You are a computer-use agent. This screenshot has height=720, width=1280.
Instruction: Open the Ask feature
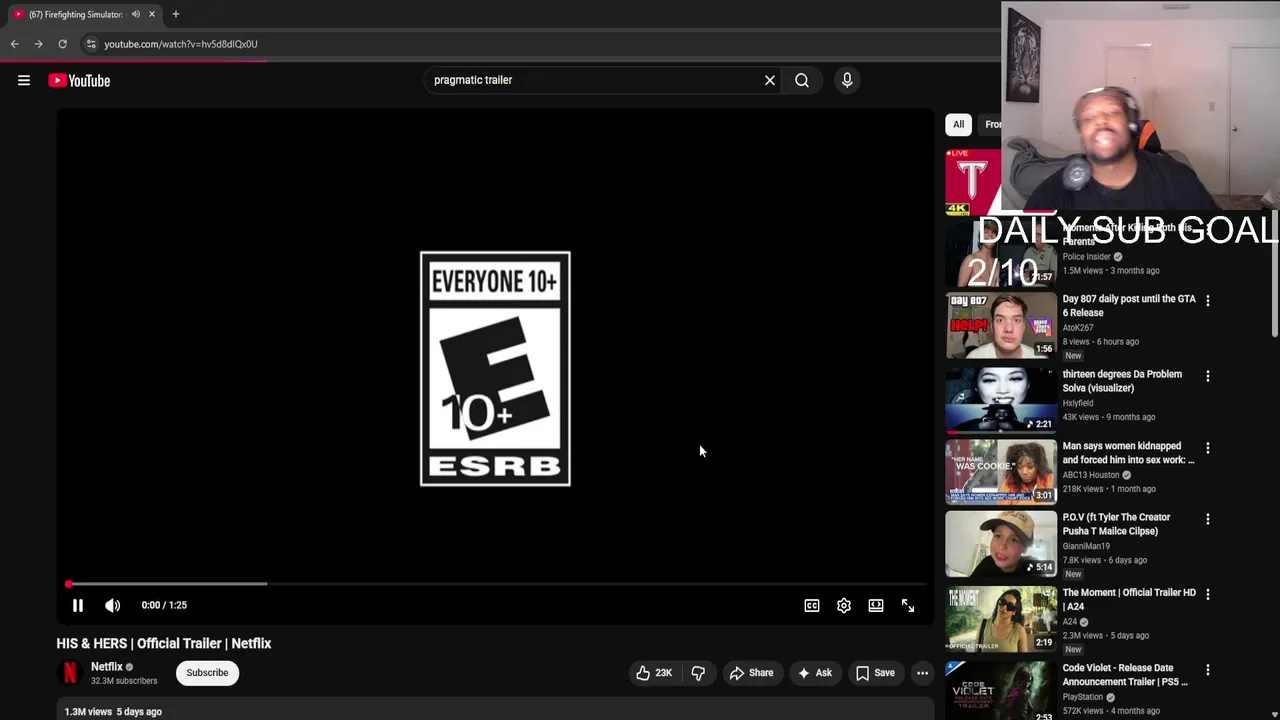[x=814, y=673]
